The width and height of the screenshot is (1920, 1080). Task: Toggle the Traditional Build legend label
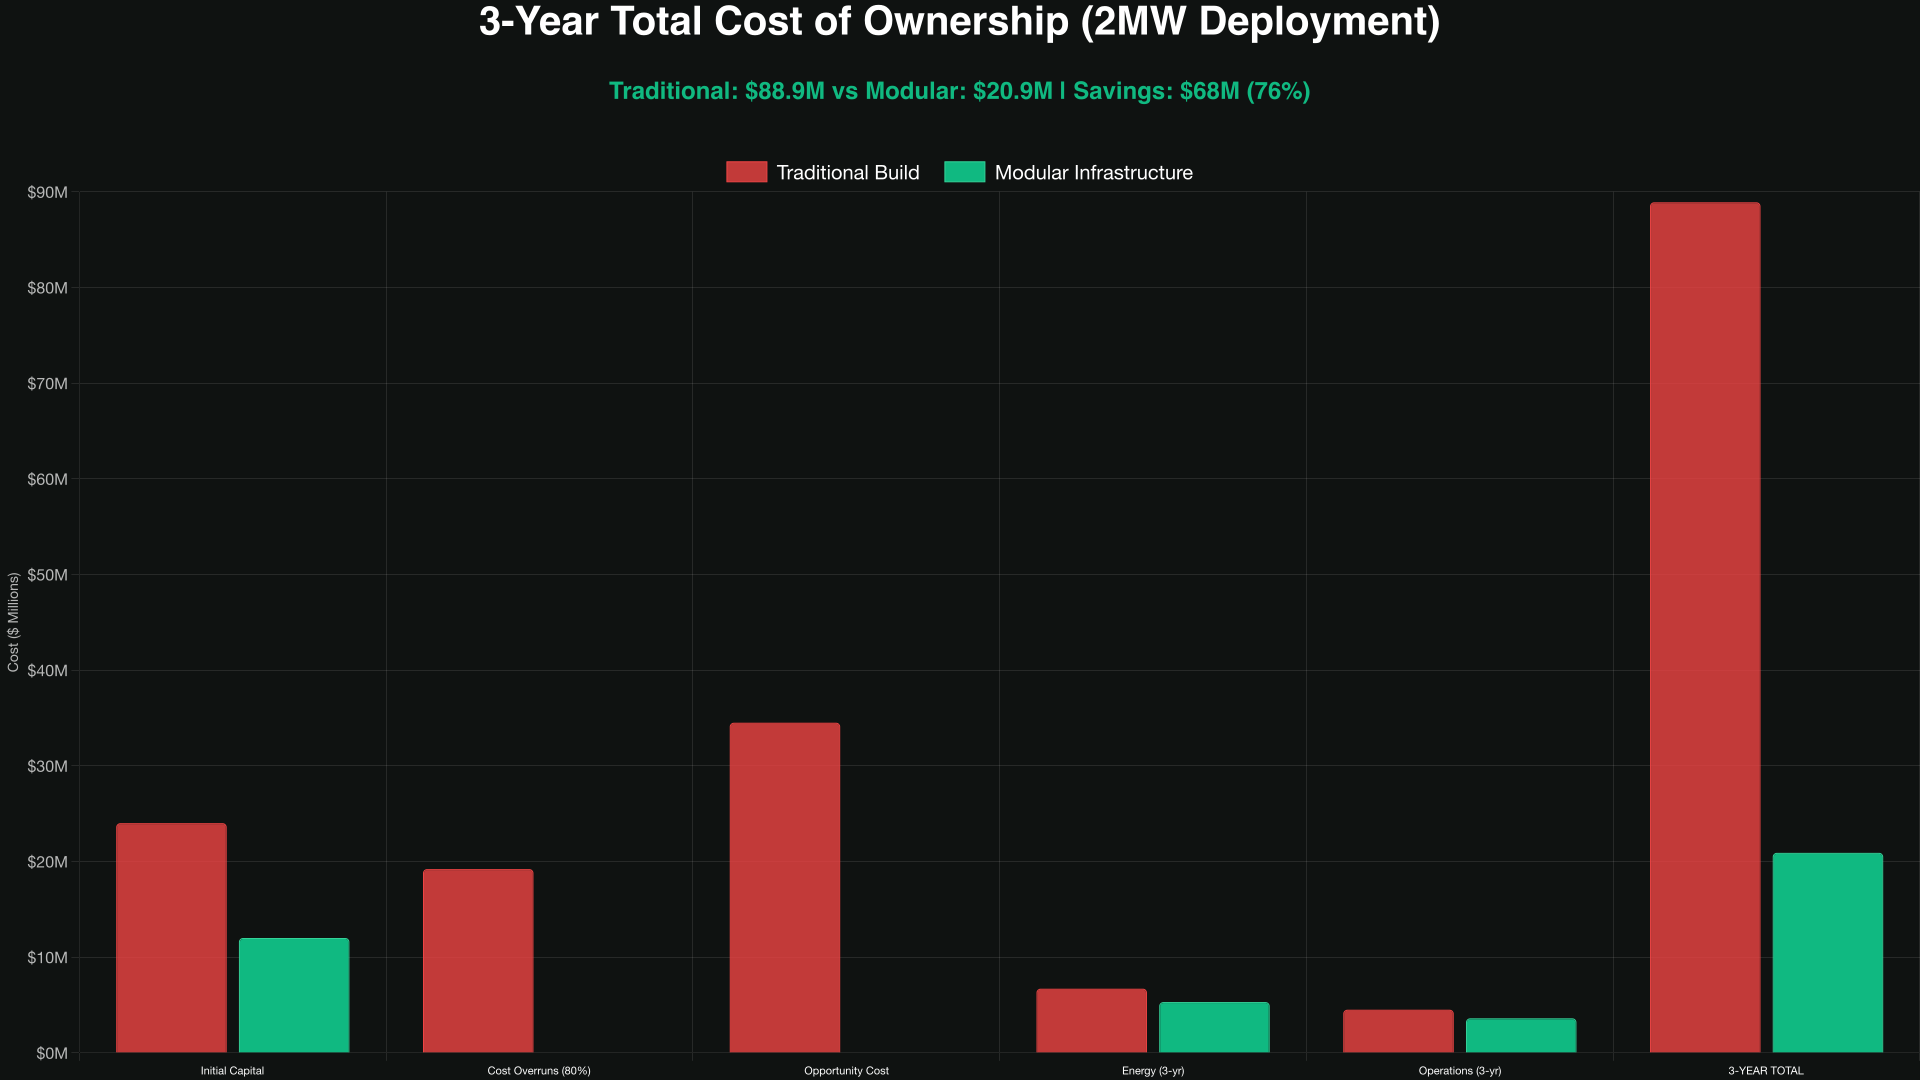click(848, 172)
